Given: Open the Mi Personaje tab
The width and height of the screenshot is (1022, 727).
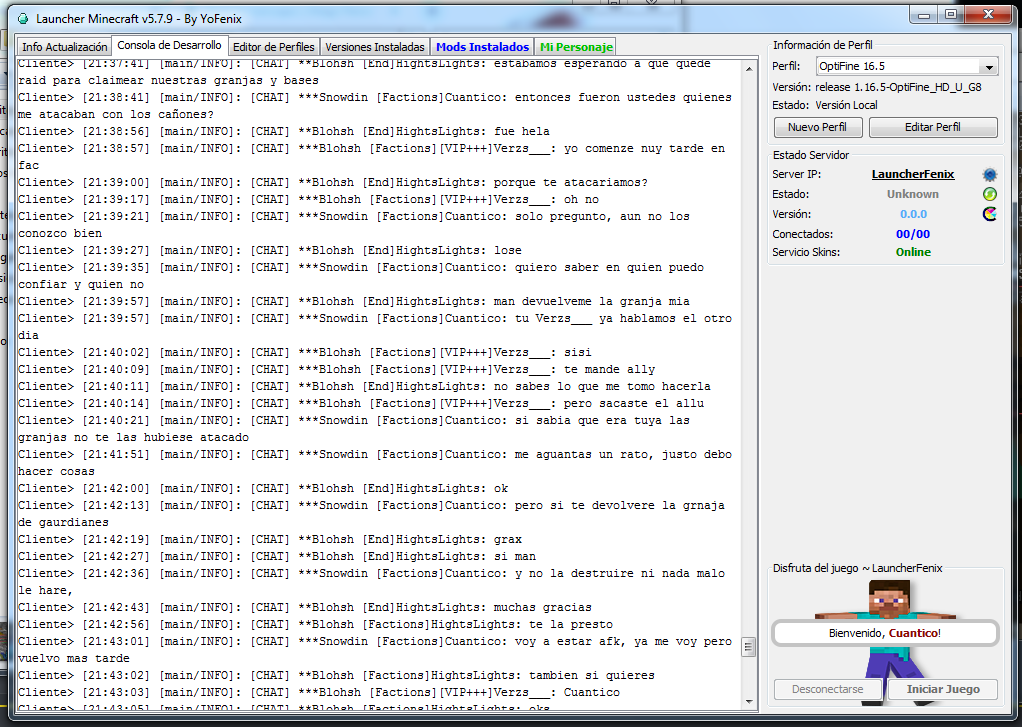Looking at the screenshot, I should (x=576, y=47).
